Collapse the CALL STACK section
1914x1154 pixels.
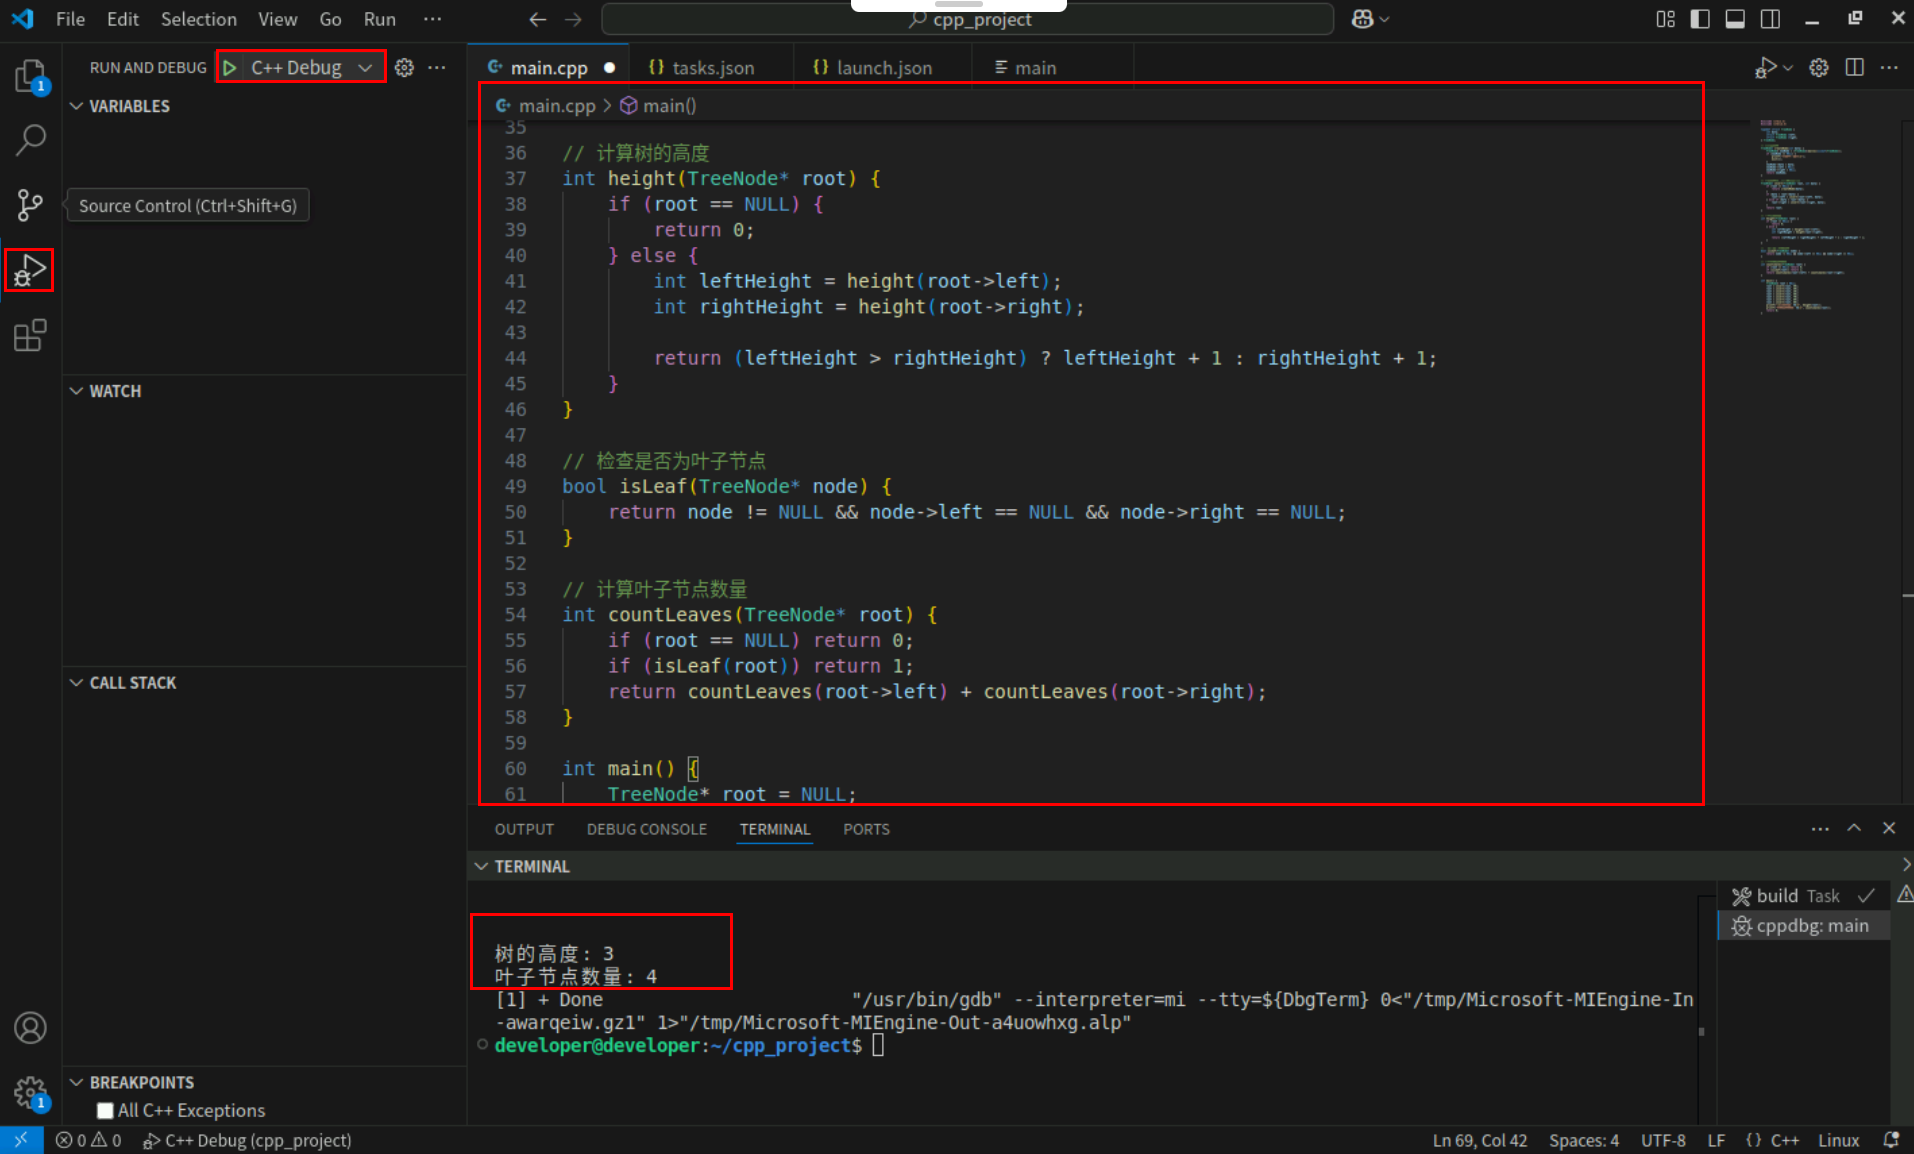(x=132, y=683)
